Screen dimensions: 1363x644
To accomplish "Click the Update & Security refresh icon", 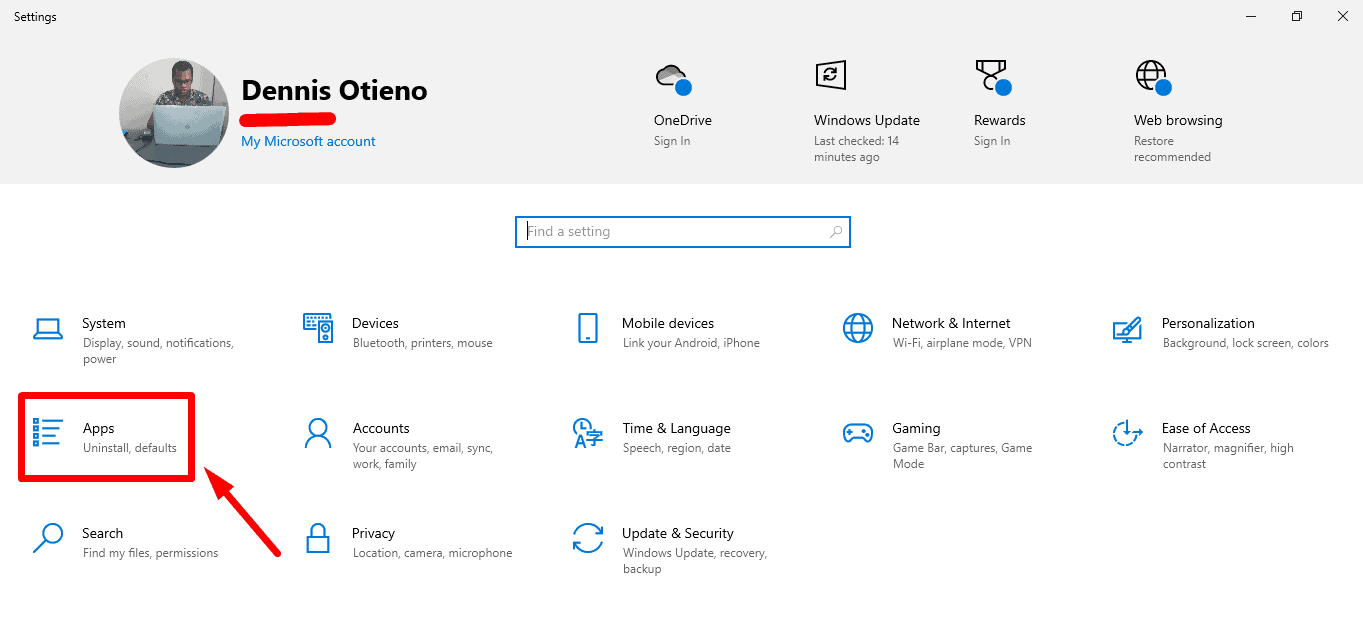I will point(587,538).
